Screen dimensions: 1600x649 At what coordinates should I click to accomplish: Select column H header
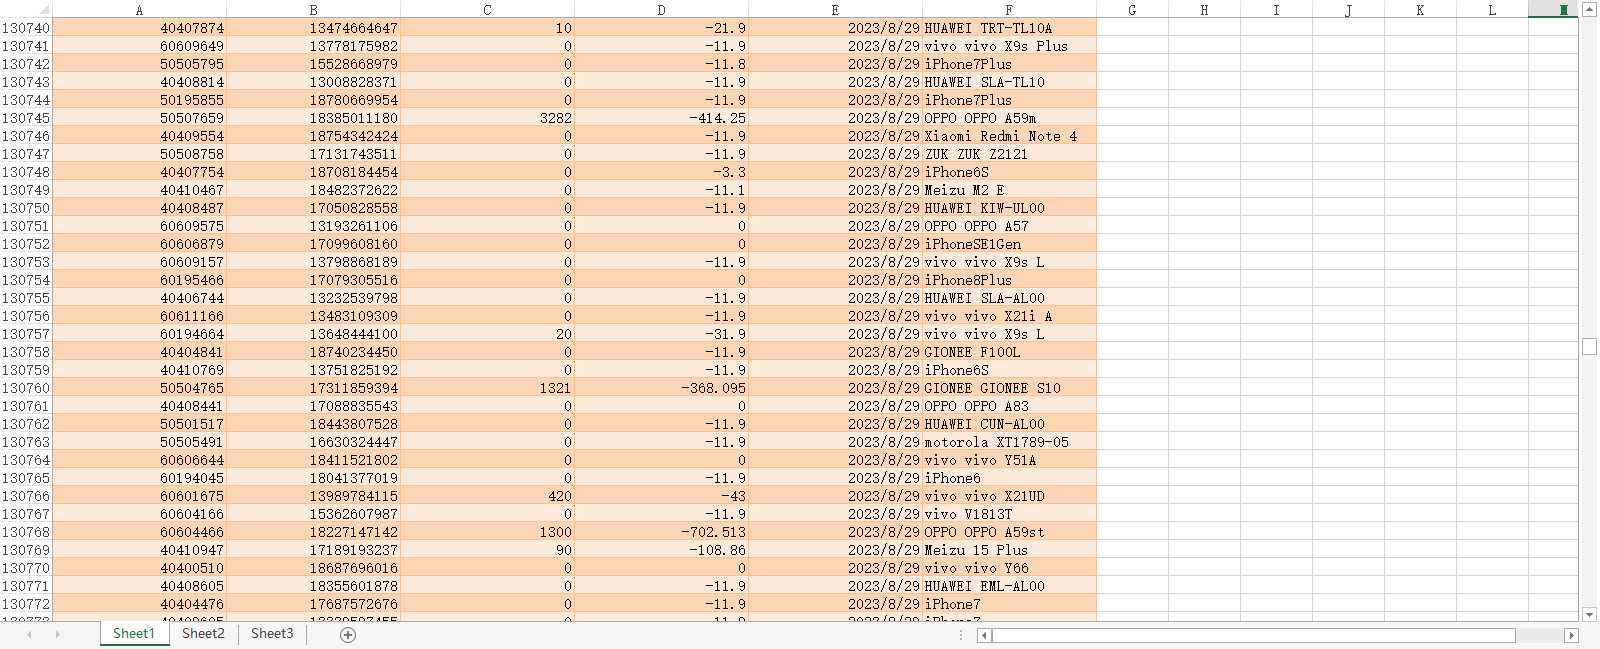pos(1204,9)
